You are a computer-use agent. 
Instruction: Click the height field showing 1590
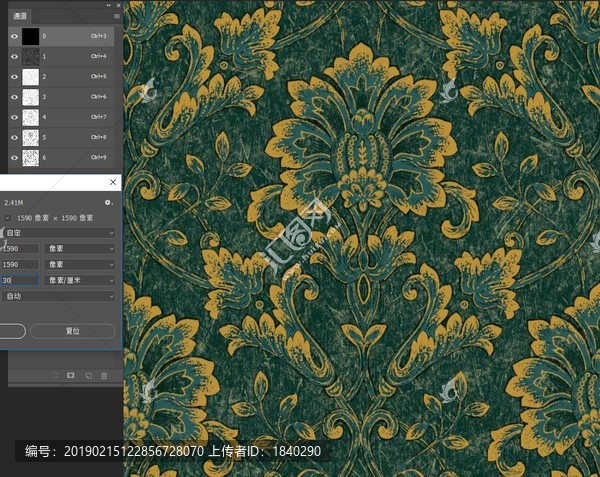click(19, 264)
